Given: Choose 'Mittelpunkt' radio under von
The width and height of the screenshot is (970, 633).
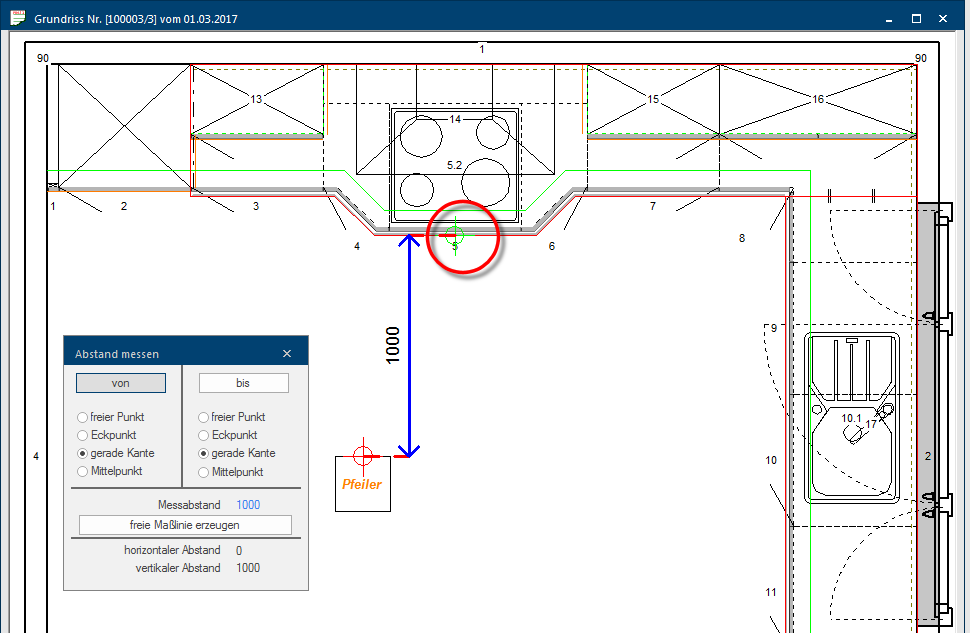Looking at the screenshot, I should tap(82, 471).
